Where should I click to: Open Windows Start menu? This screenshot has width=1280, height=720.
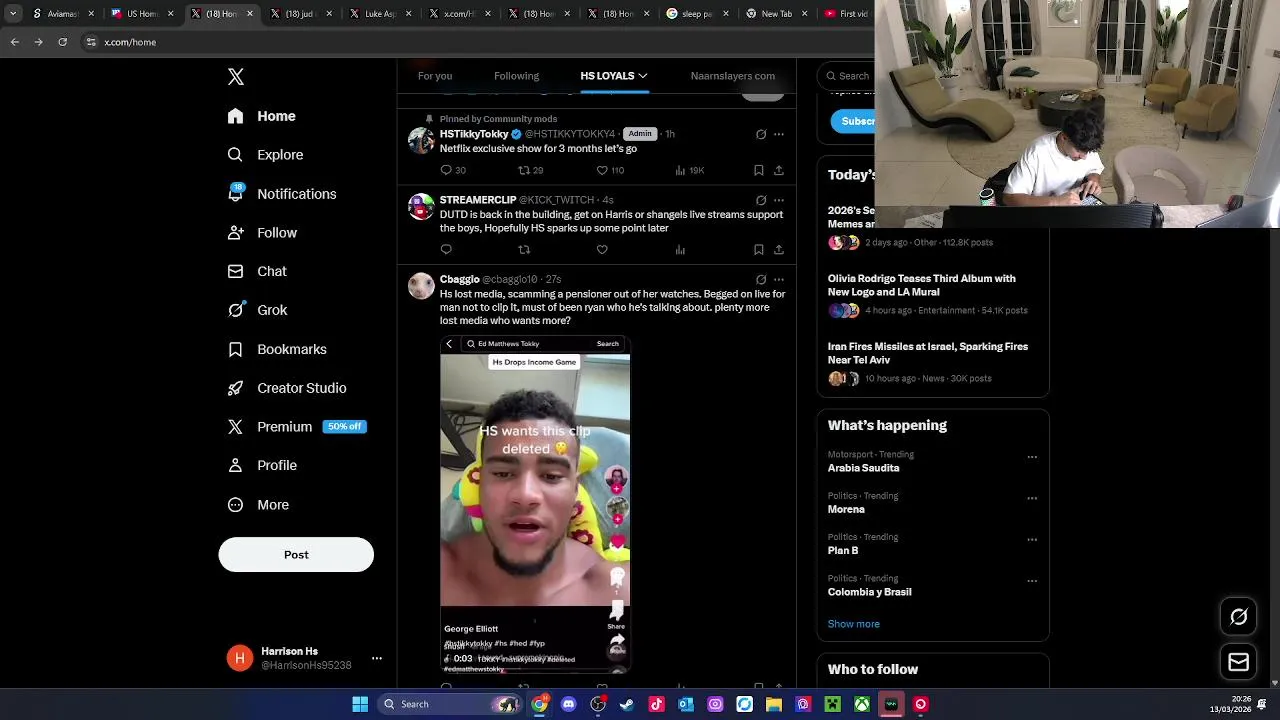360,704
